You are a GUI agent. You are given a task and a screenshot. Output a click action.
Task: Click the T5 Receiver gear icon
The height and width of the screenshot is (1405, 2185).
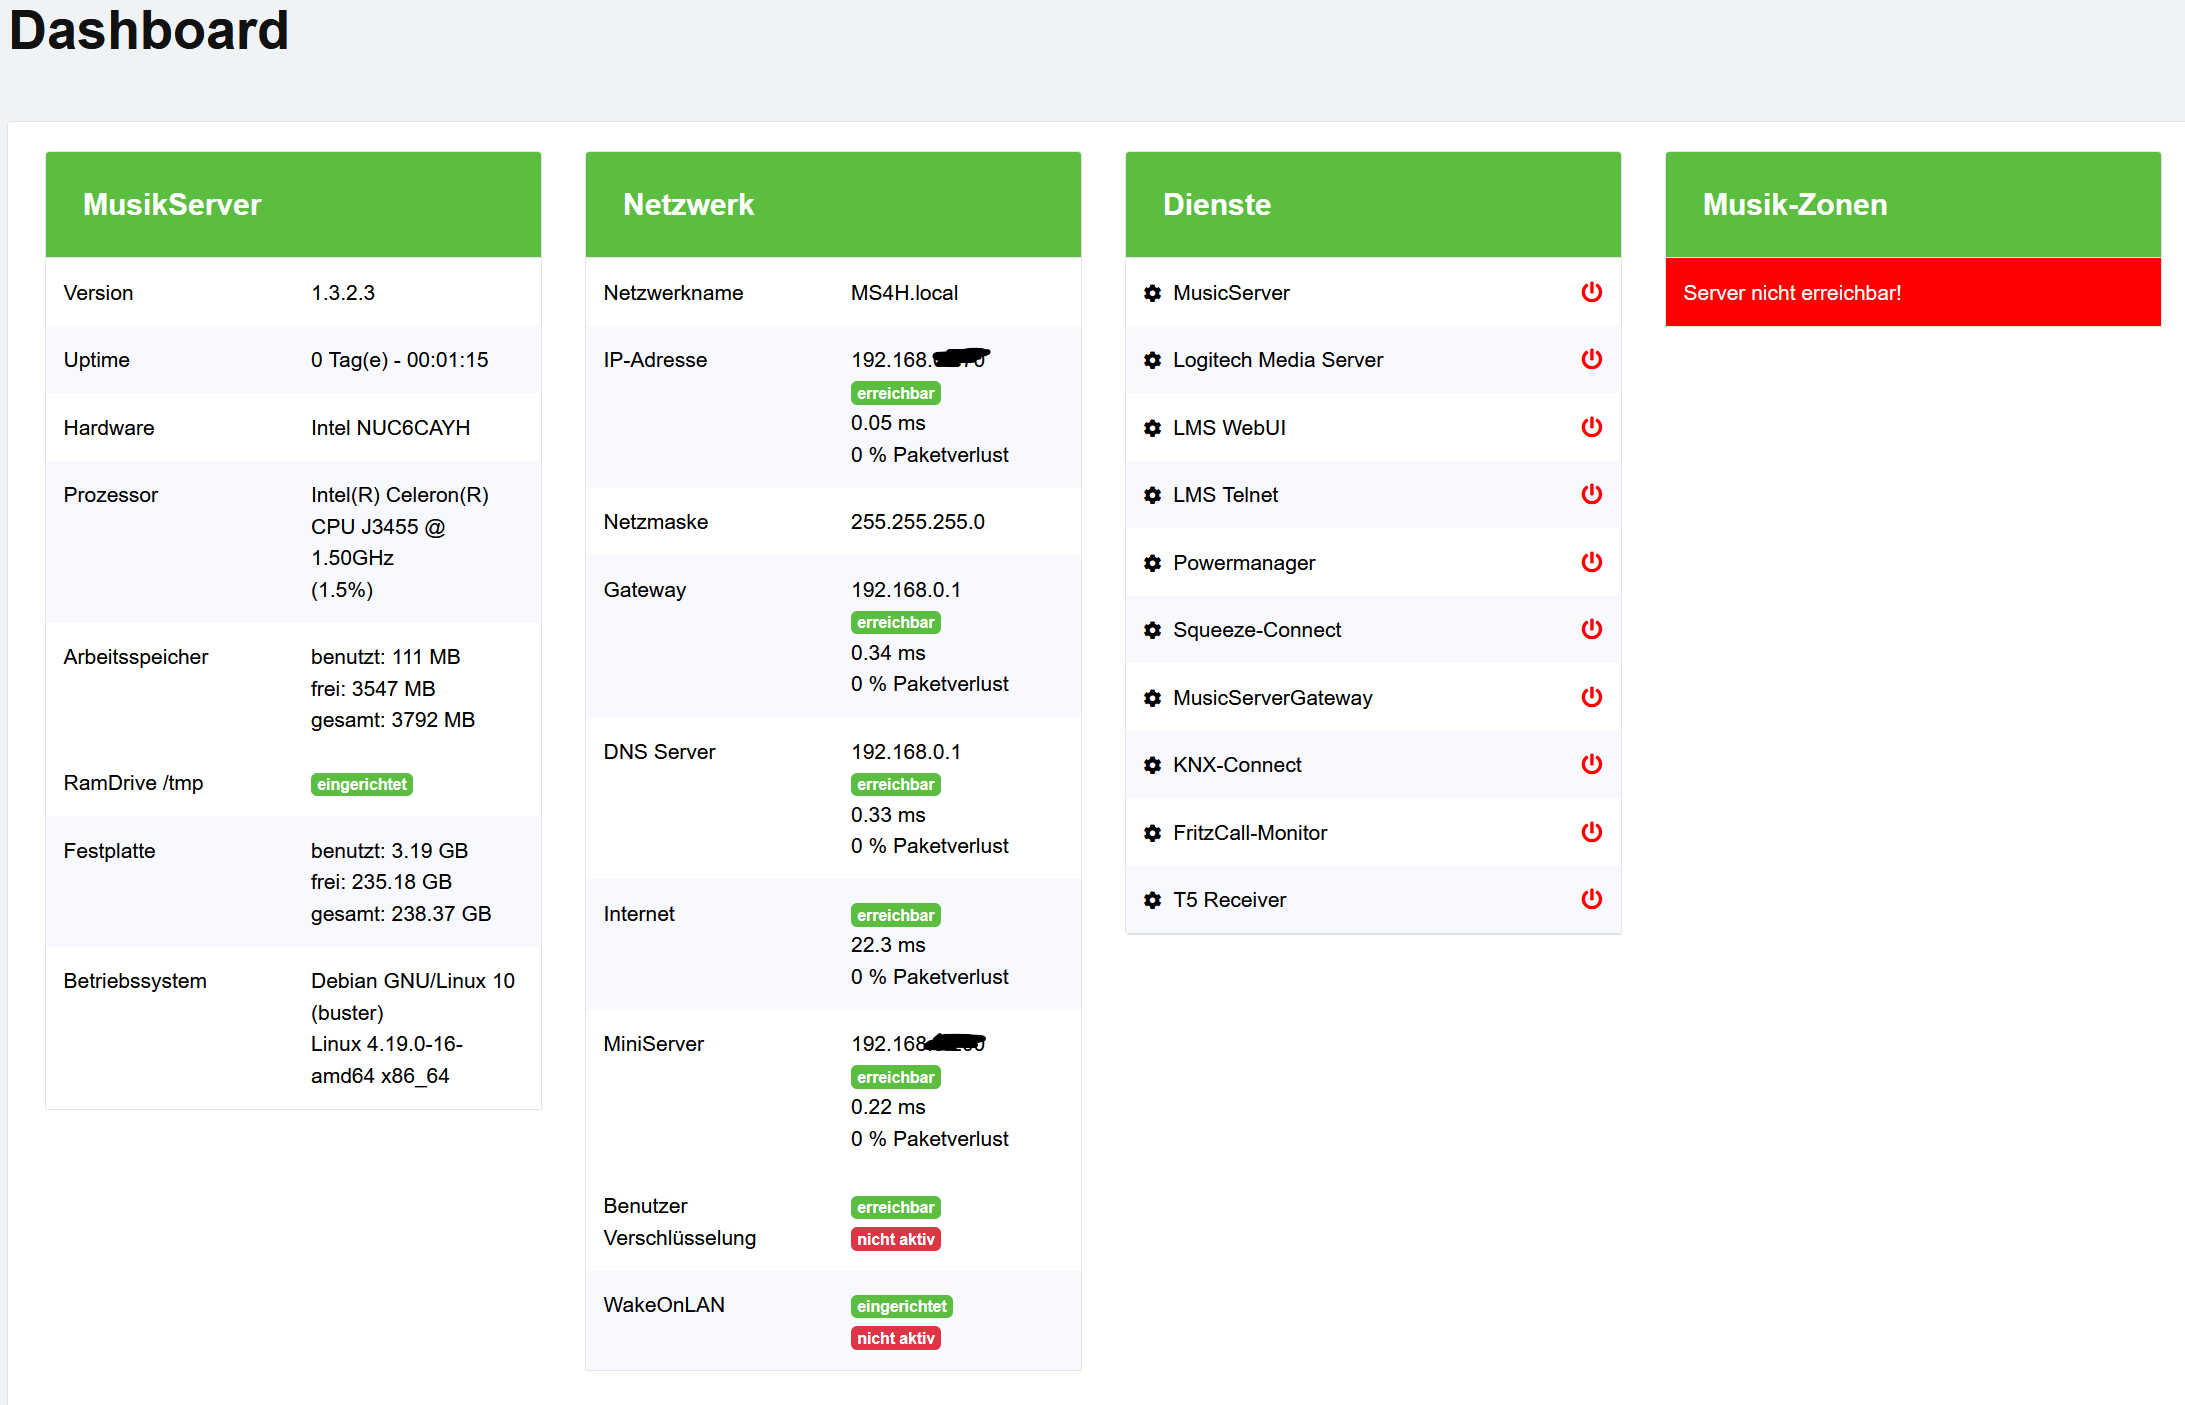[1152, 900]
